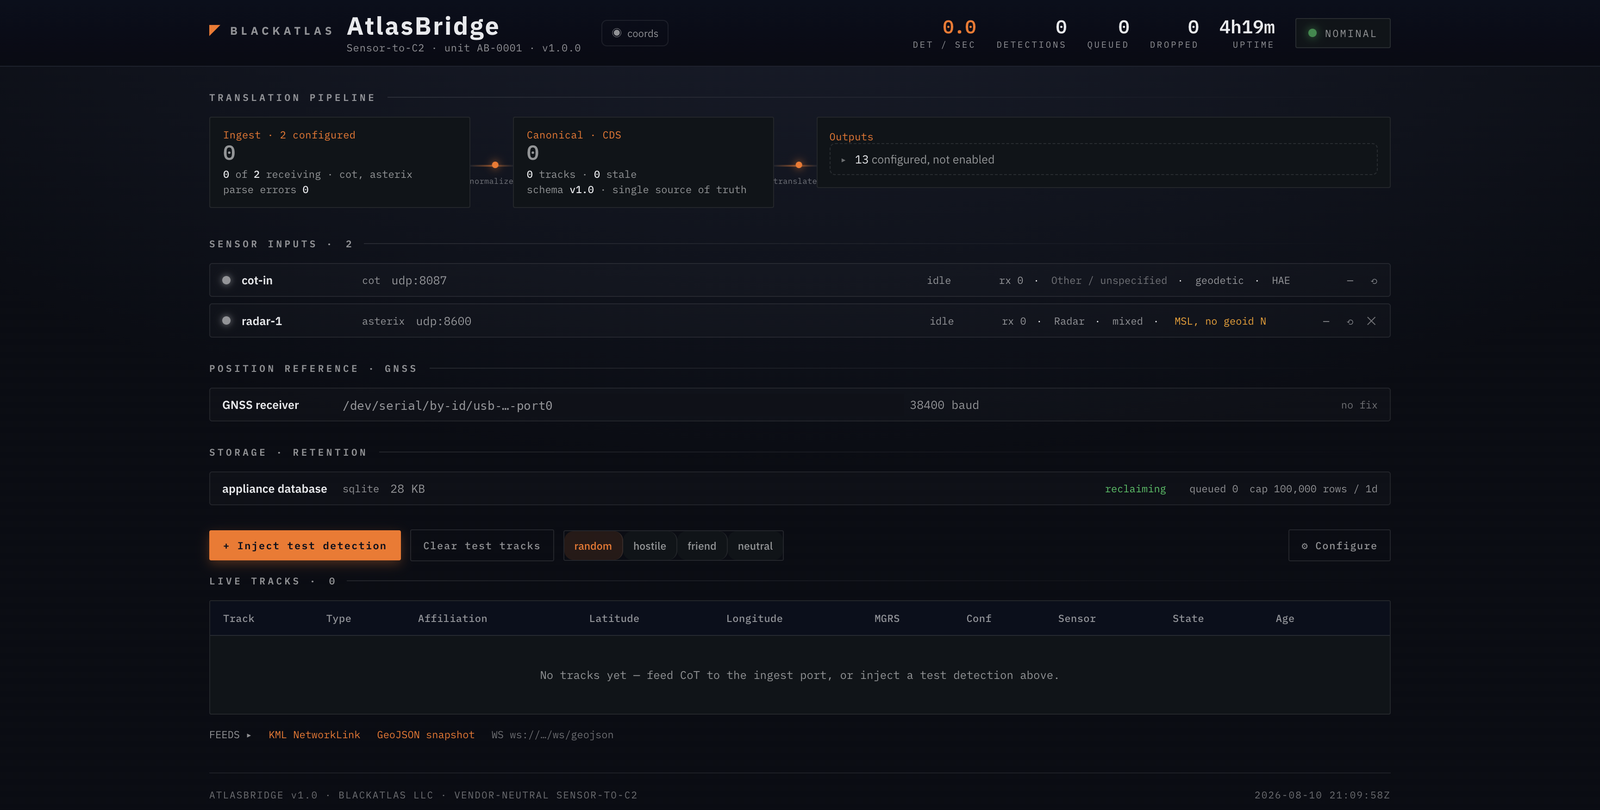1600x810 pixels.
Task: Click the reclaiming status text
Action: pos(1136,489)
